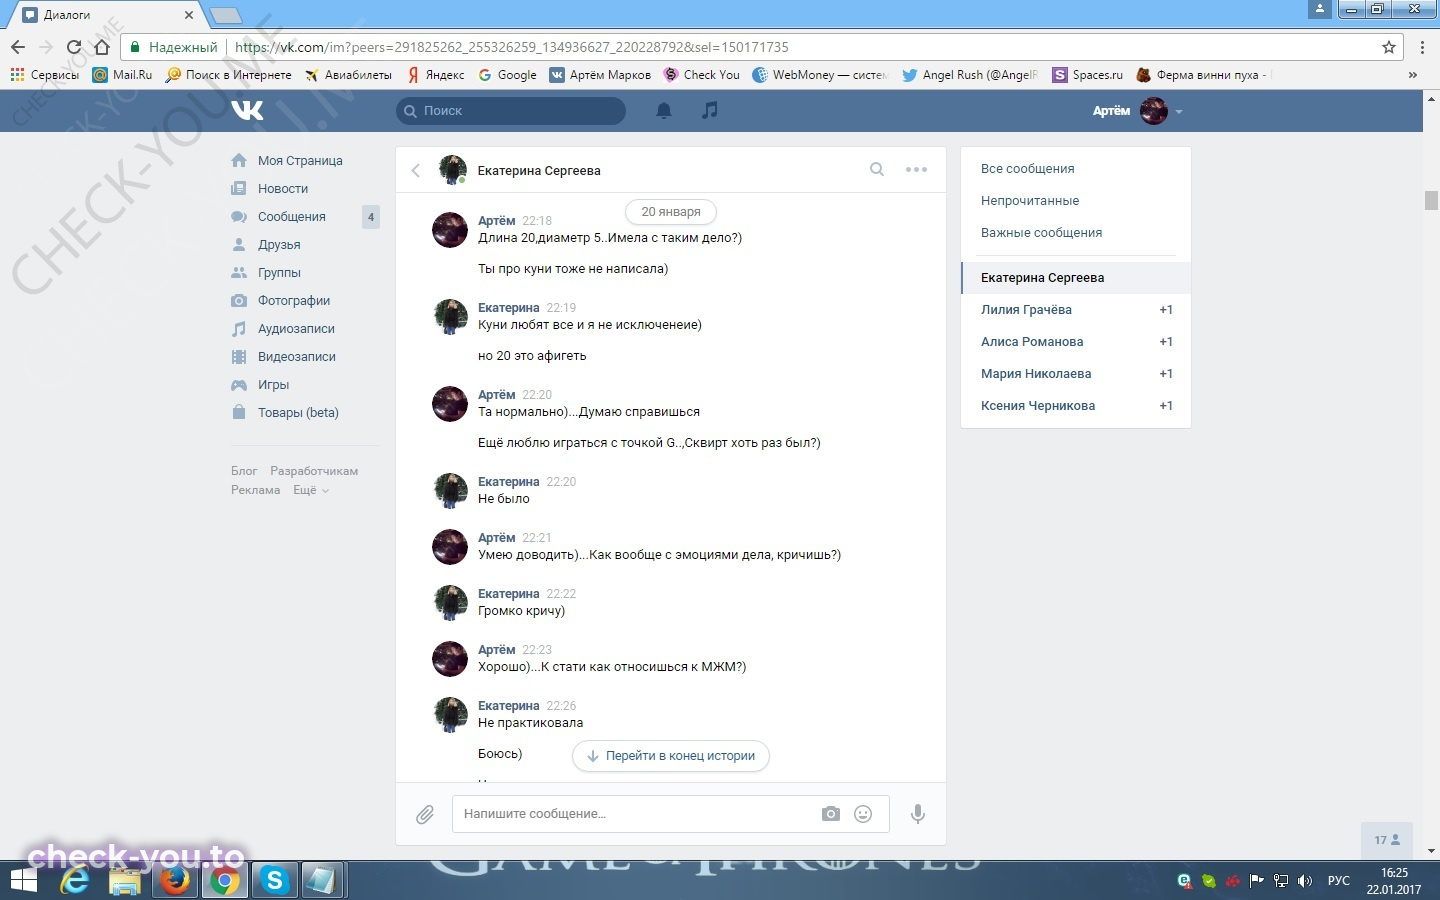Click the online friends counter 17
Image resolution: width=1440 pixels, height=900 pixels.
click(x=1387, y=840)
